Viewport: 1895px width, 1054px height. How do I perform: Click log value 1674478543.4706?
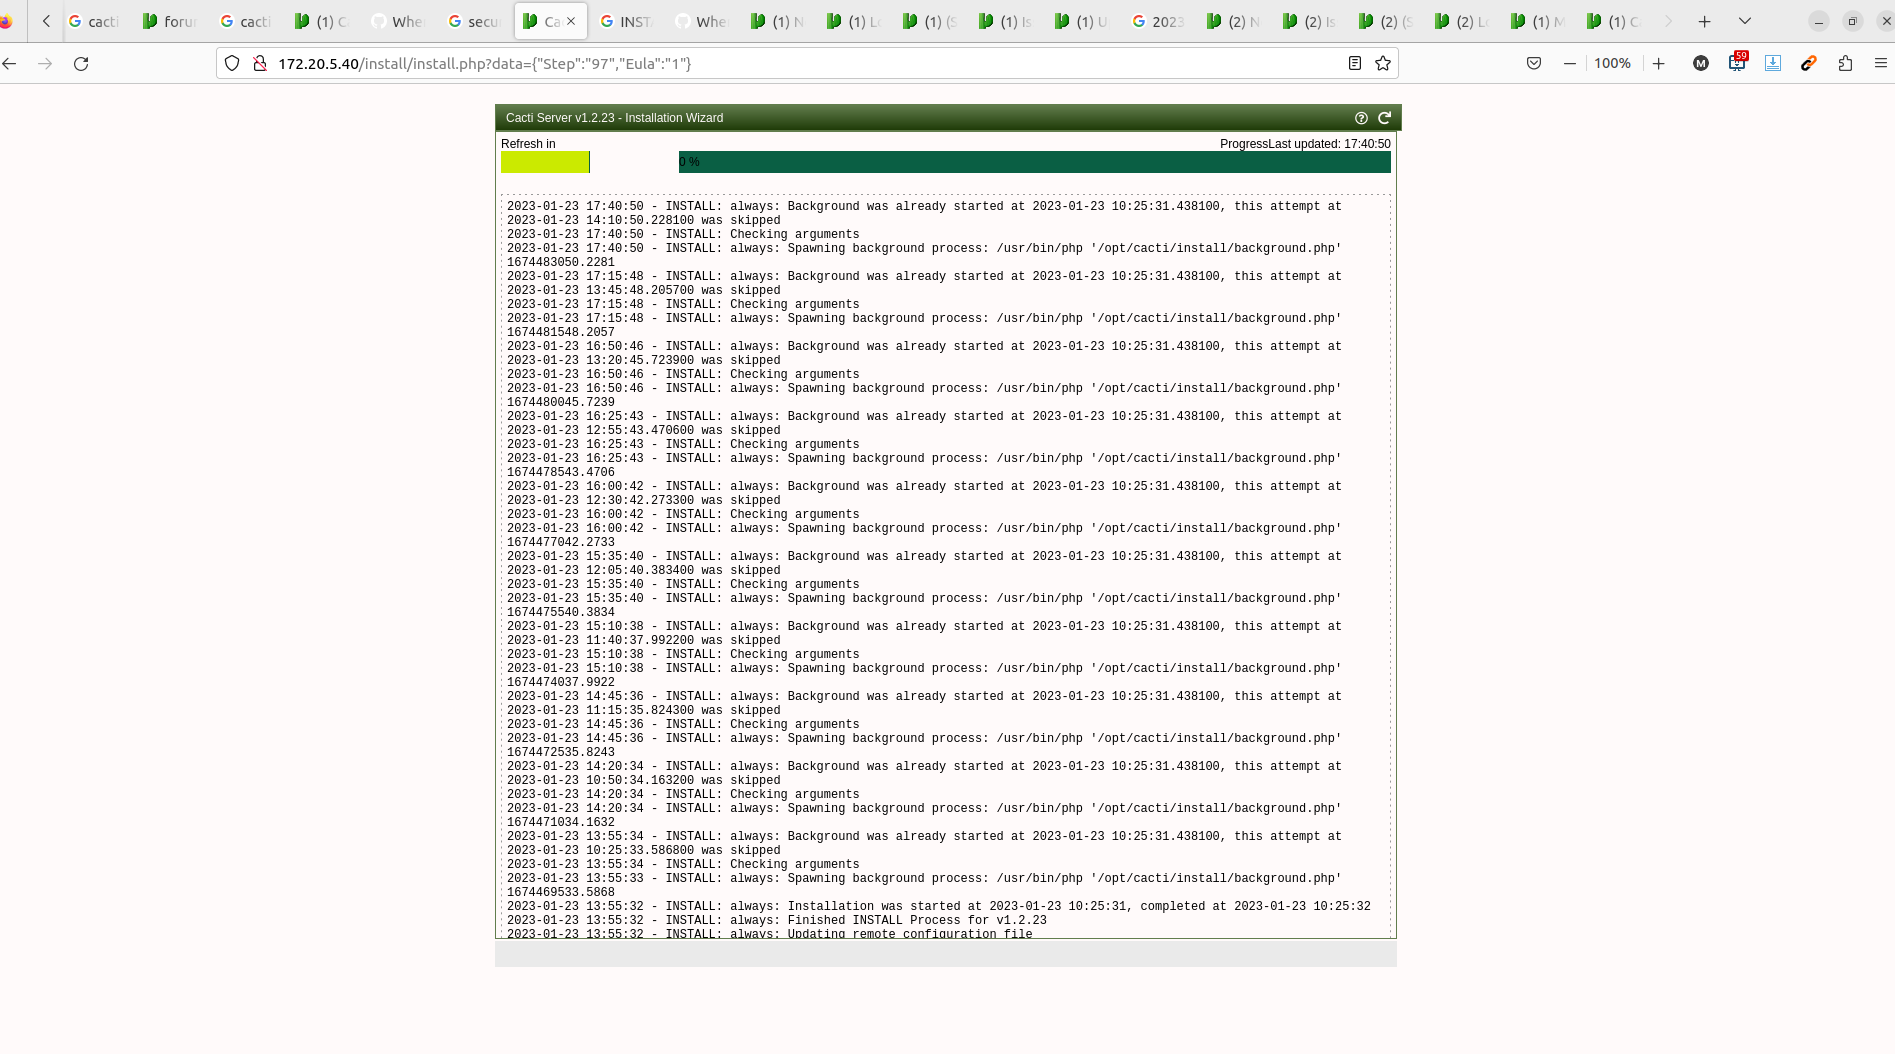click(561, 472)
